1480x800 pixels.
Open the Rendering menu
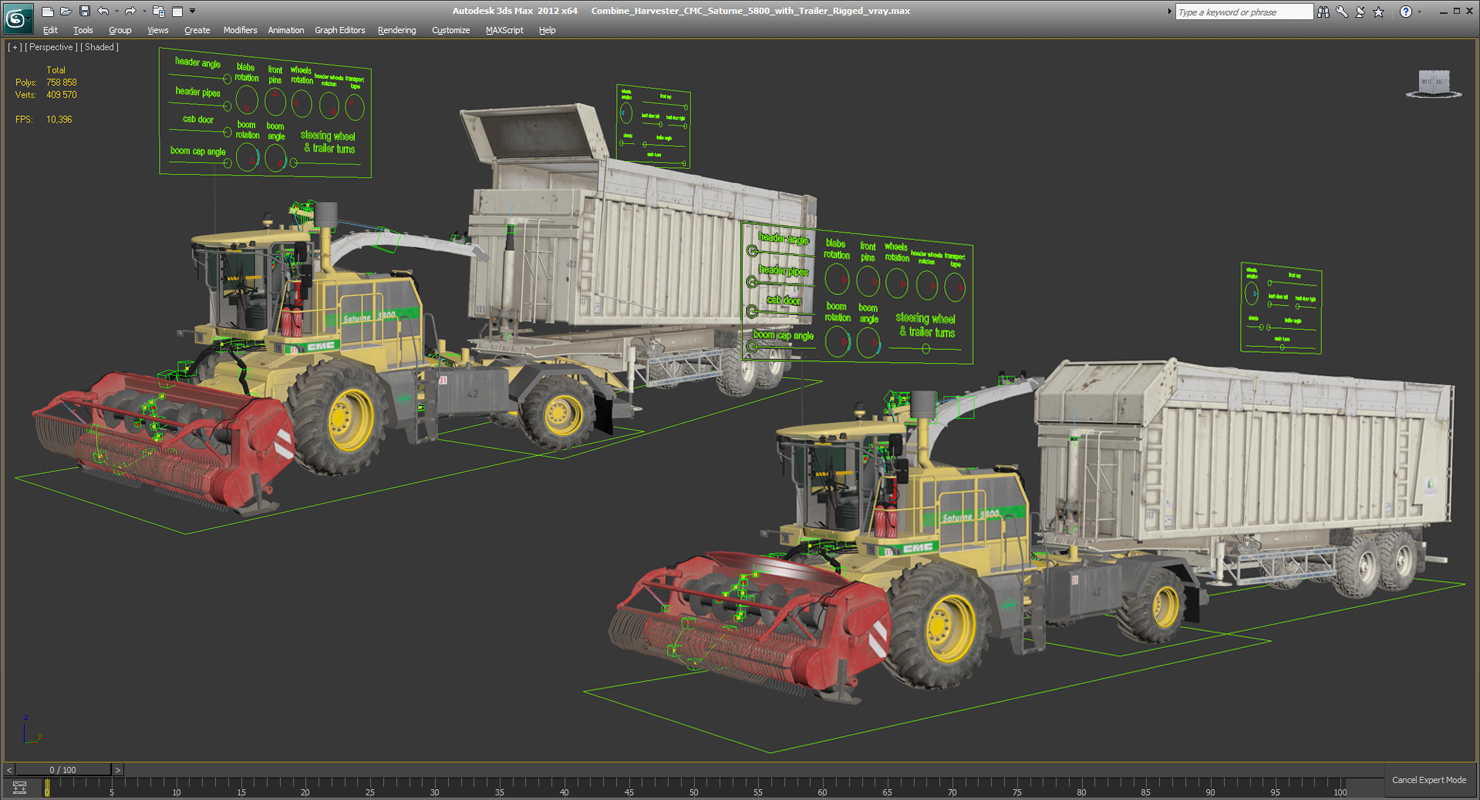[397, 30]
